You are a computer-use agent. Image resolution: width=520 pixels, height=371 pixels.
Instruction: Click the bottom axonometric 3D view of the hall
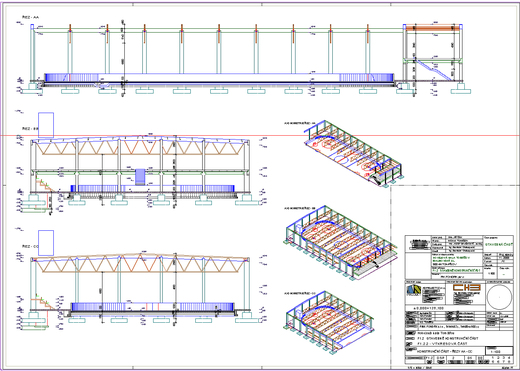pyautogui.click(x=330, y=323)
